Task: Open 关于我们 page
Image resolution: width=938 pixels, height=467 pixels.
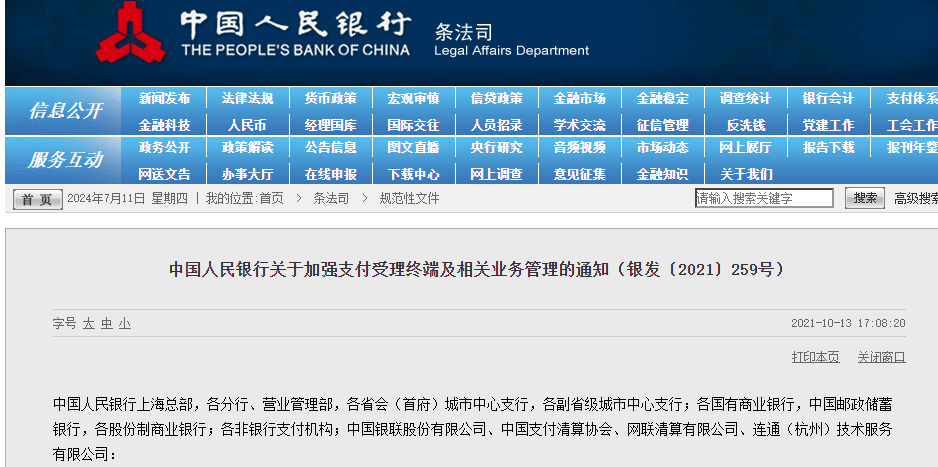Action: pyautogui.click(x=745, y=174)
